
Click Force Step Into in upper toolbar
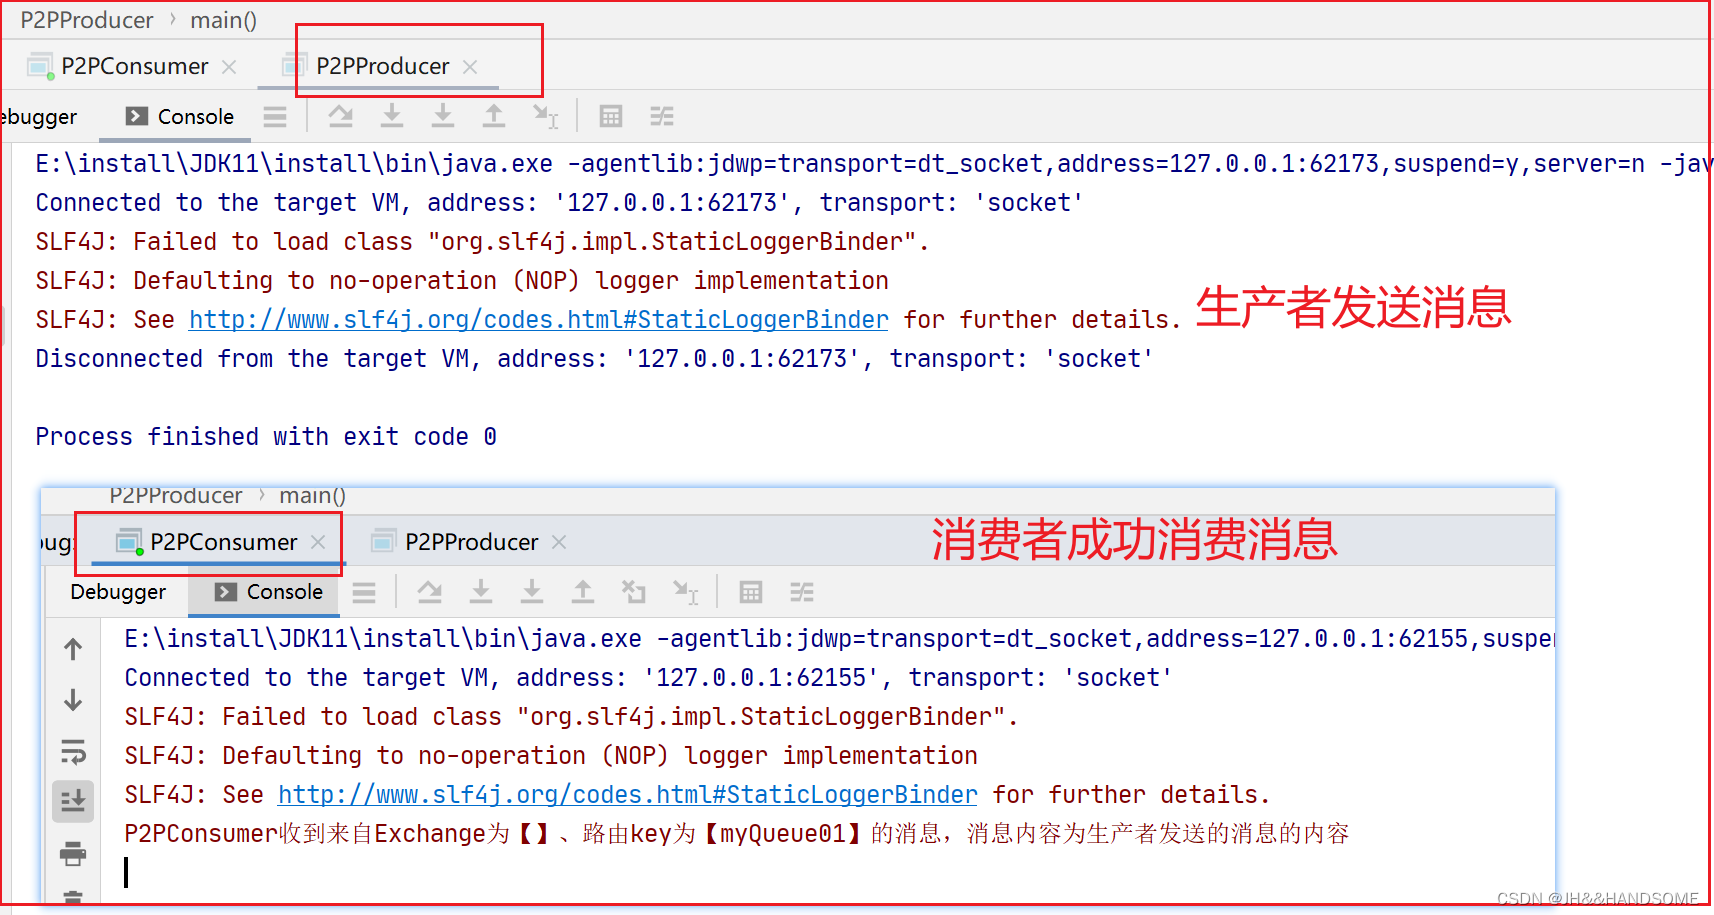pyautogui.click(x=443, y=117)
